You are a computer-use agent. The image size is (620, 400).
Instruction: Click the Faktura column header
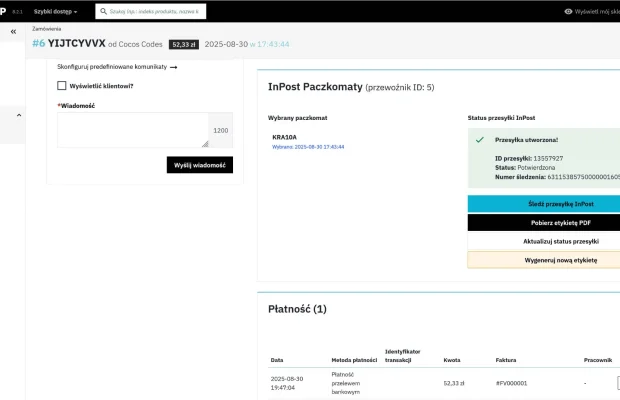506,360
